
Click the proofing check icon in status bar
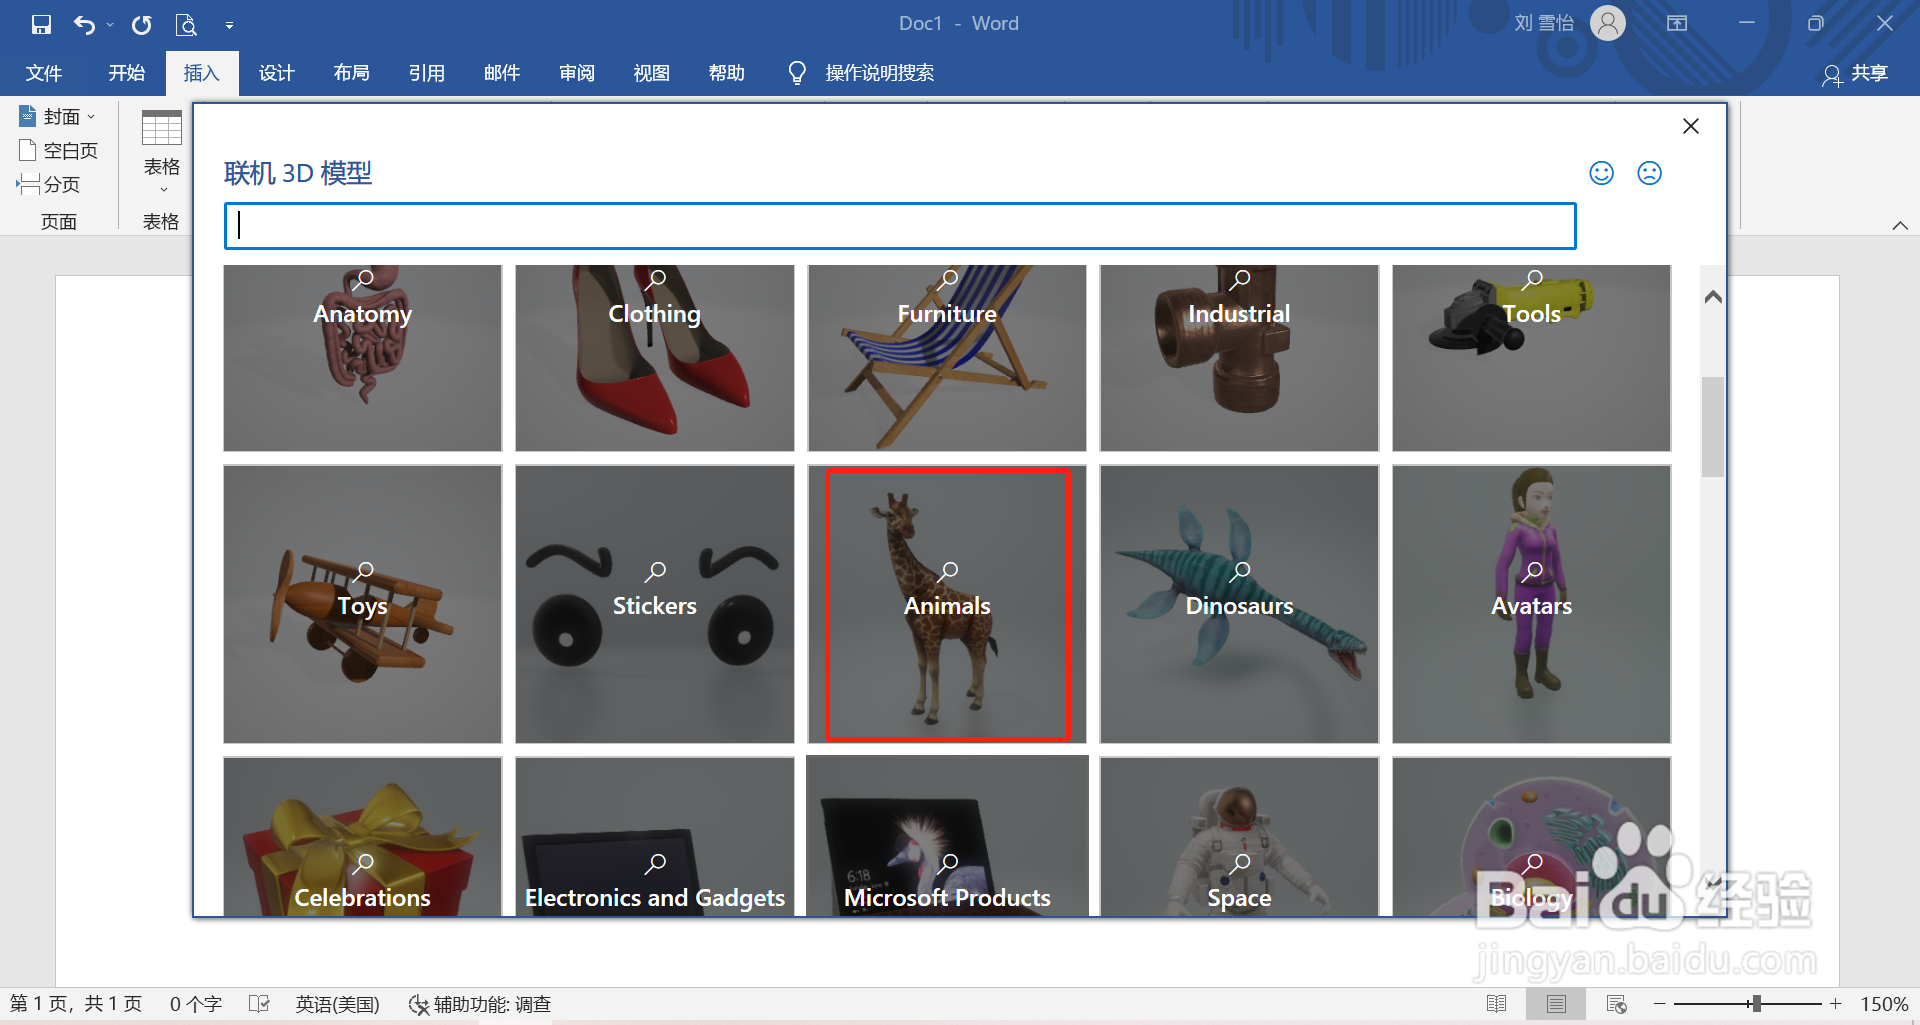pos(259,1003)
